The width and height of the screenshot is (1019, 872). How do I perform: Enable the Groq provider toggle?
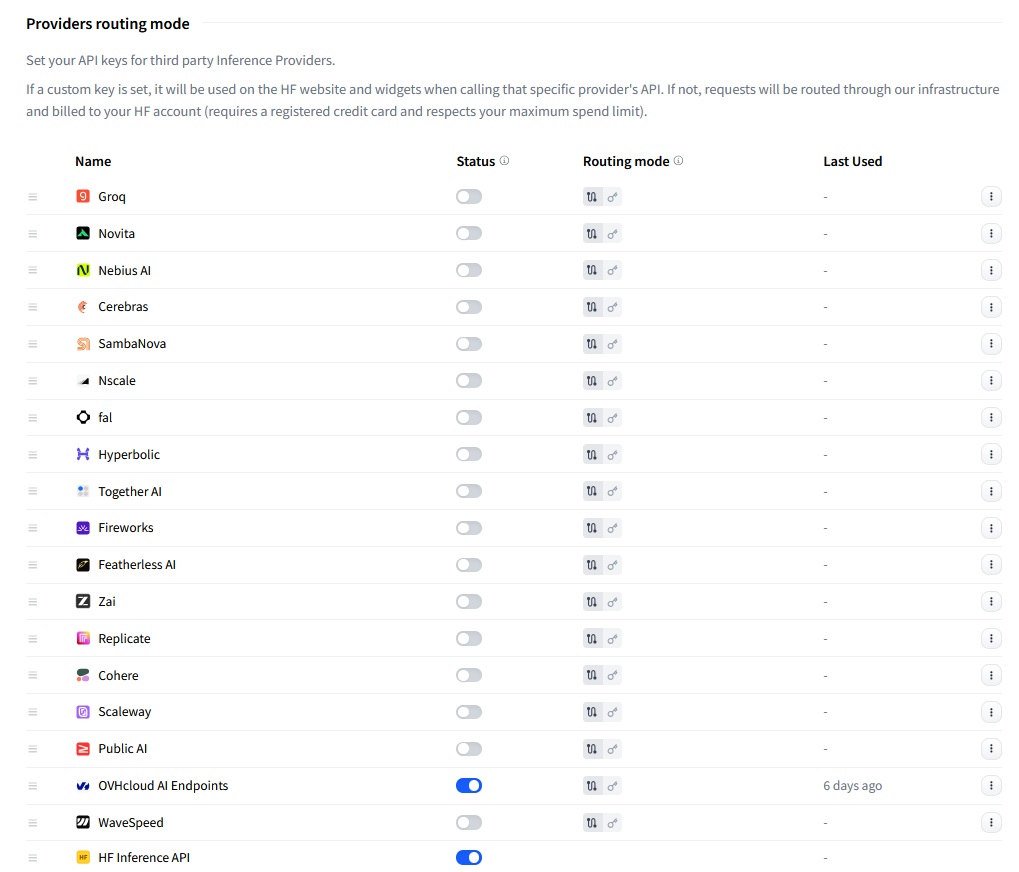(x=468, y=197)
